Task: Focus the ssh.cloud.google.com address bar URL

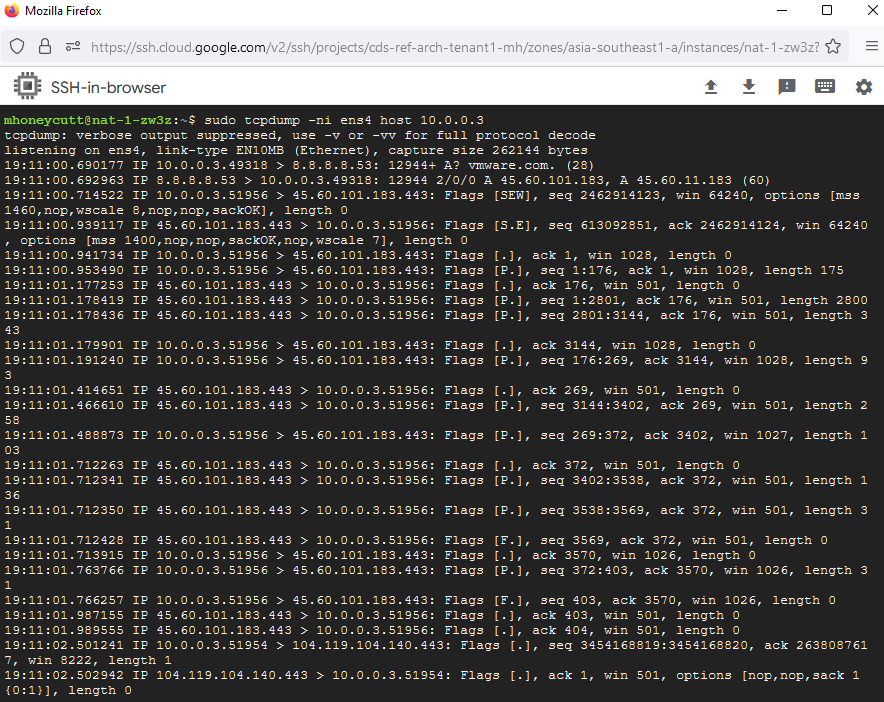Action: click(x=454, y=47)
